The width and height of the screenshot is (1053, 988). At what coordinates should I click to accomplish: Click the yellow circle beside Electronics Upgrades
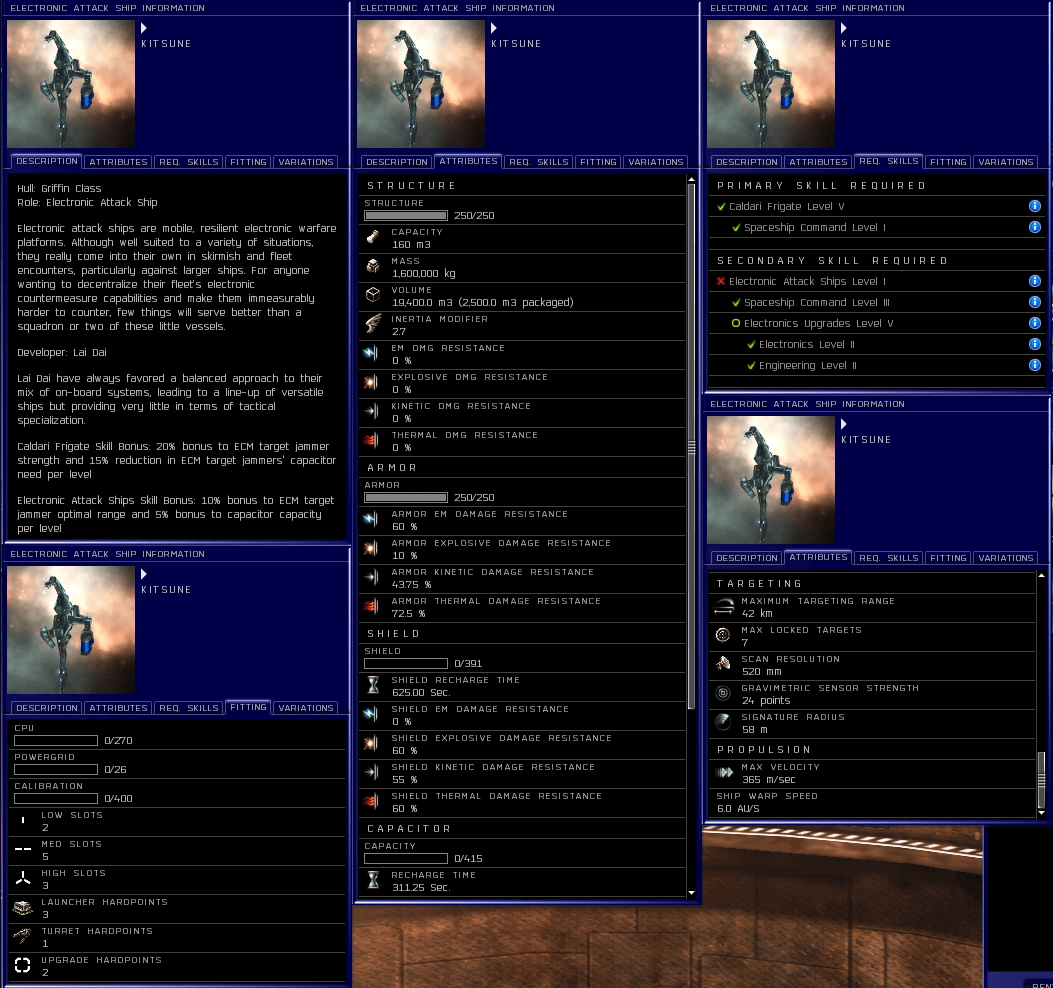click(x=736, y=323)
